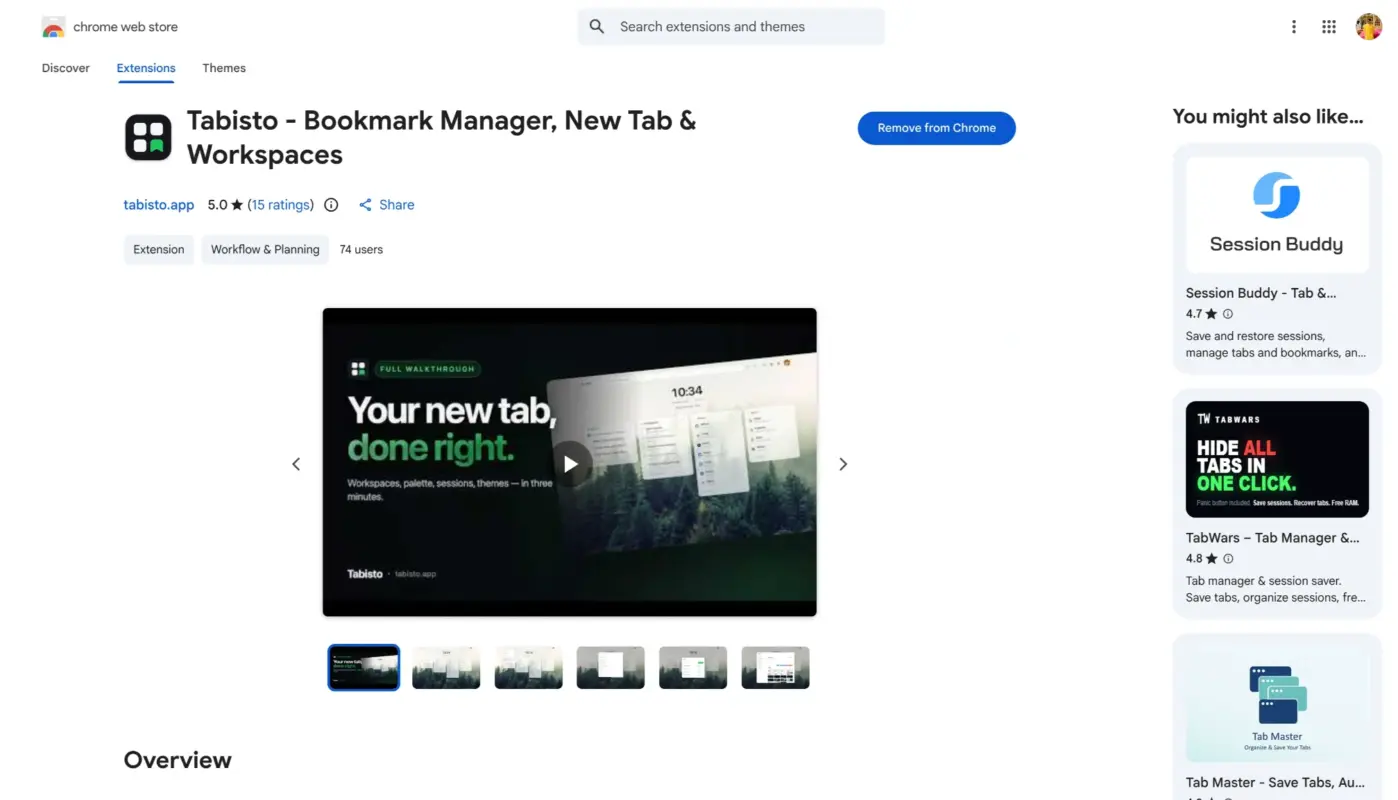Select the first video preview thumbnail
Screen dimensions: 1398x800
coord(364,668)
